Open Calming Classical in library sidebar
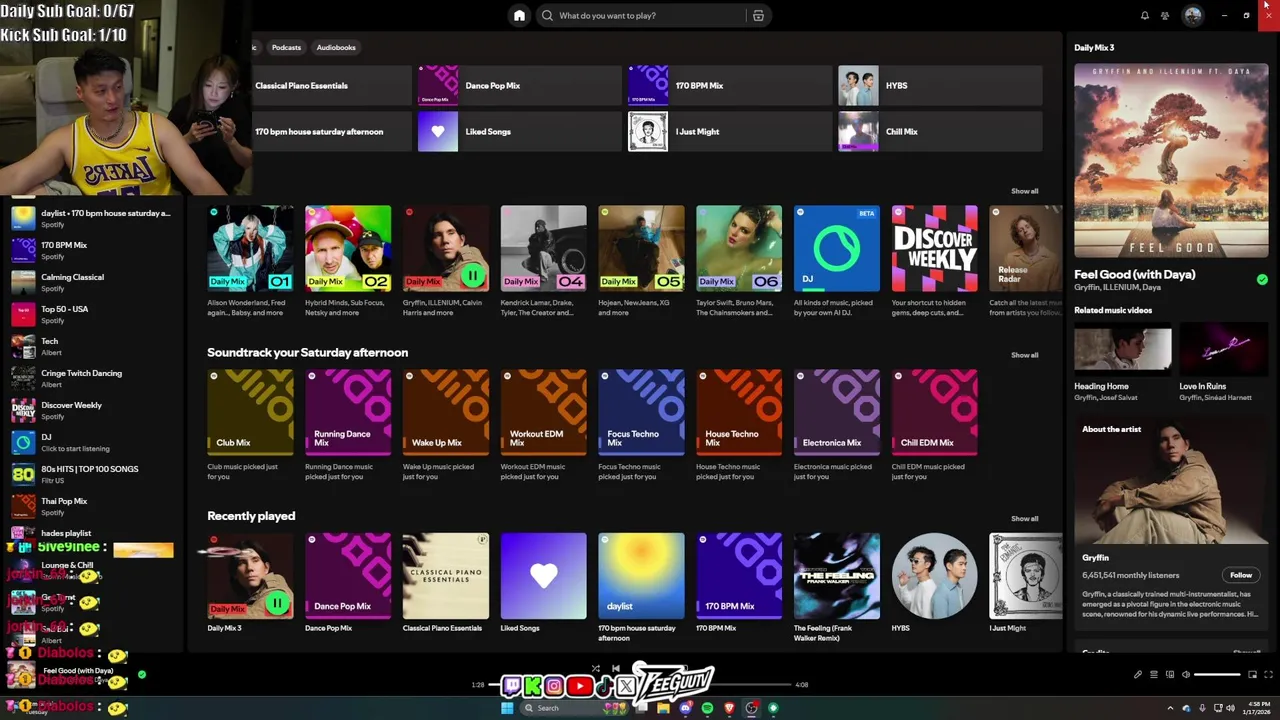This screenshot has height=720, width=1280. [95, 282]
